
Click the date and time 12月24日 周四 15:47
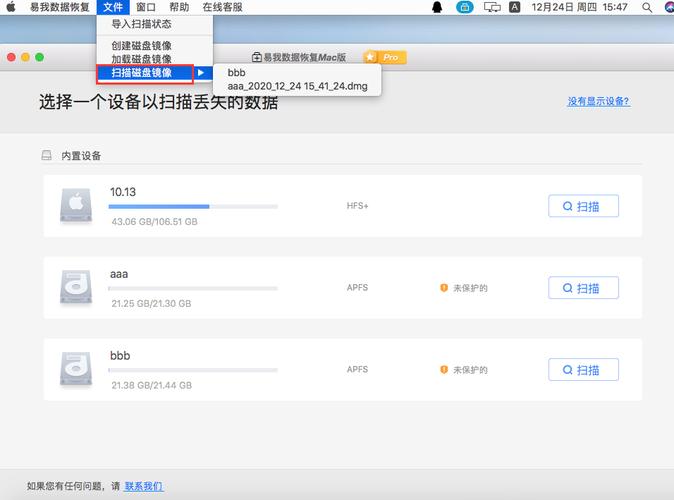click(x=579, y=7)
